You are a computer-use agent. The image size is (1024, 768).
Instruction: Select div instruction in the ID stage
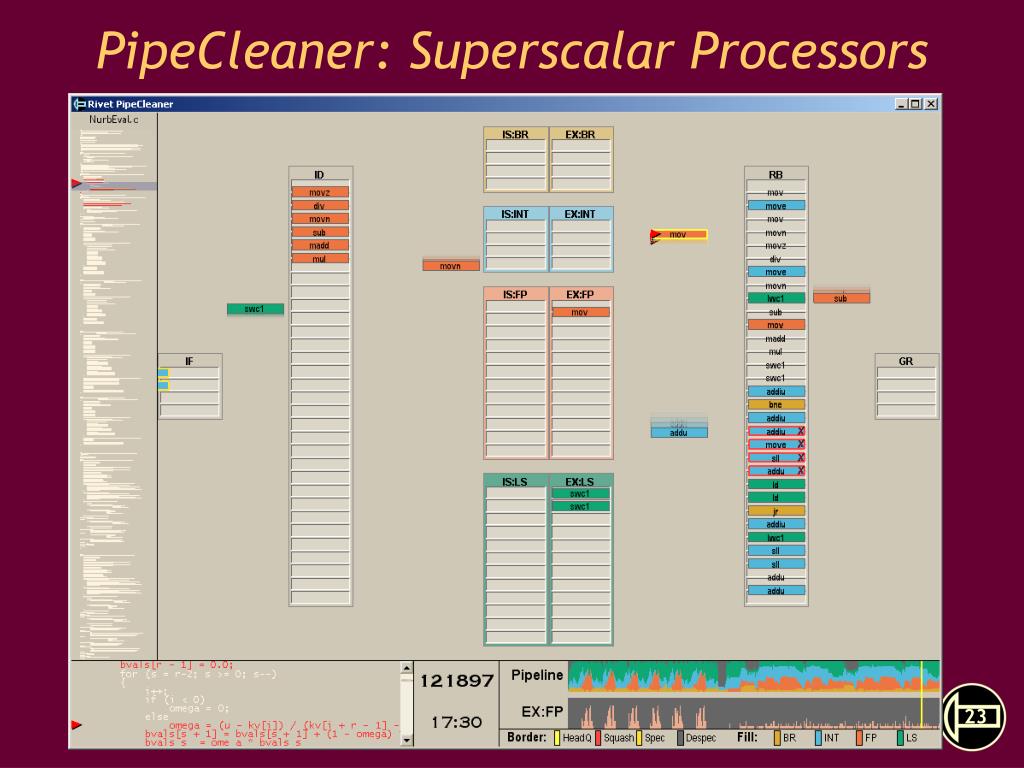tap(320, 206)
